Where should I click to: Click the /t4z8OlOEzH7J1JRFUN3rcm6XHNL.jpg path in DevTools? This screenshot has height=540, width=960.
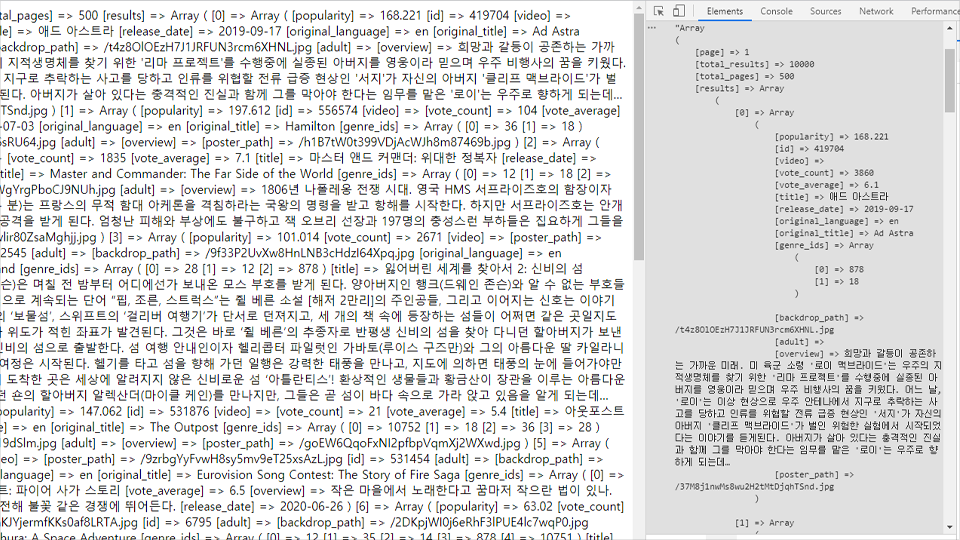point(754,329)
